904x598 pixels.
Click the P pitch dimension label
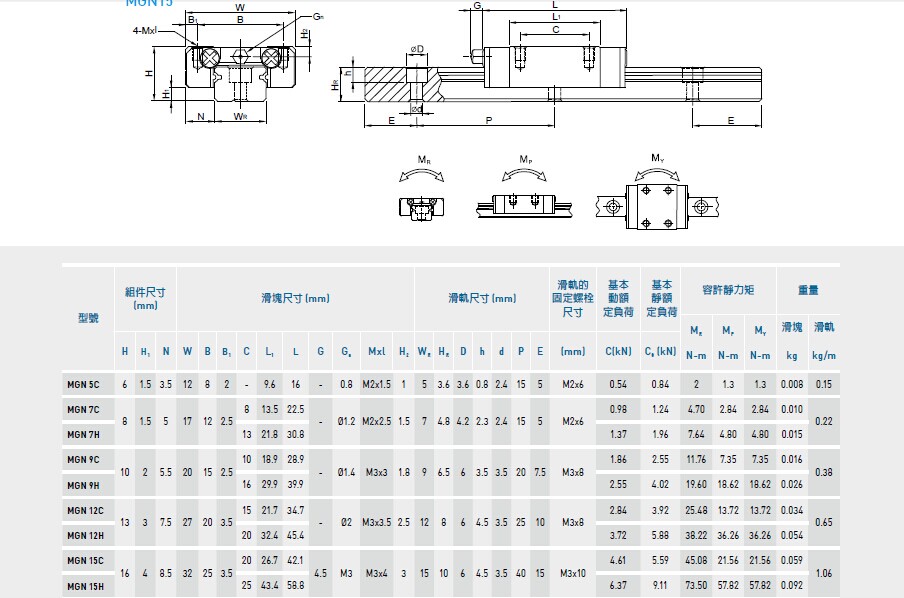click(488, 120)
